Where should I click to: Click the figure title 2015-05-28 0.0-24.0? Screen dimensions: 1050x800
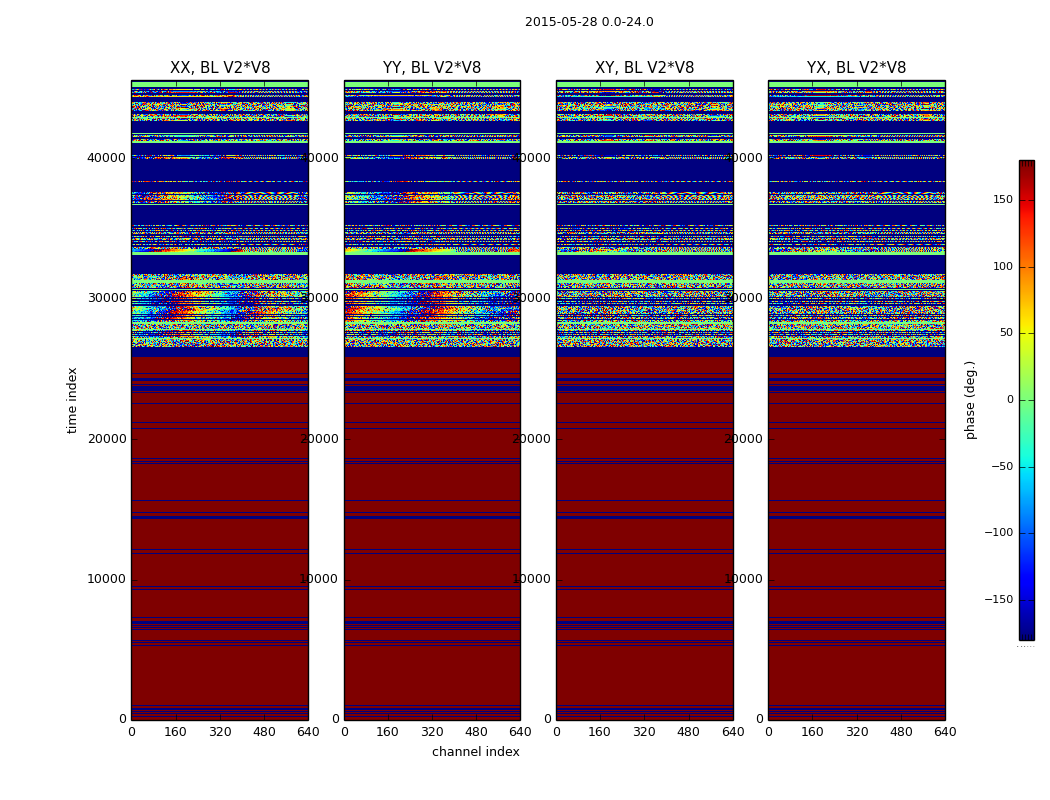(x=589, y=22)
